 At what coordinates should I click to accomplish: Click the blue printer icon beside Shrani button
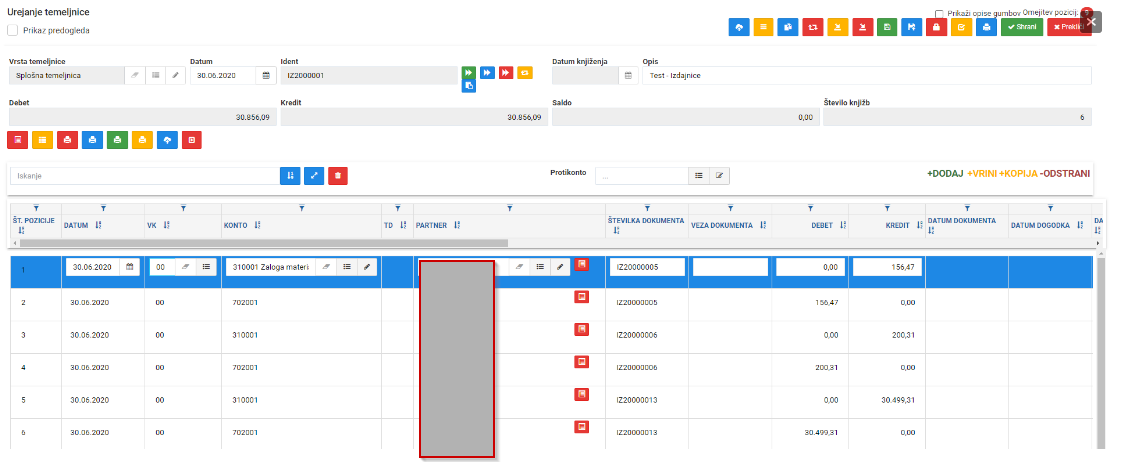(x=987, y=27)
